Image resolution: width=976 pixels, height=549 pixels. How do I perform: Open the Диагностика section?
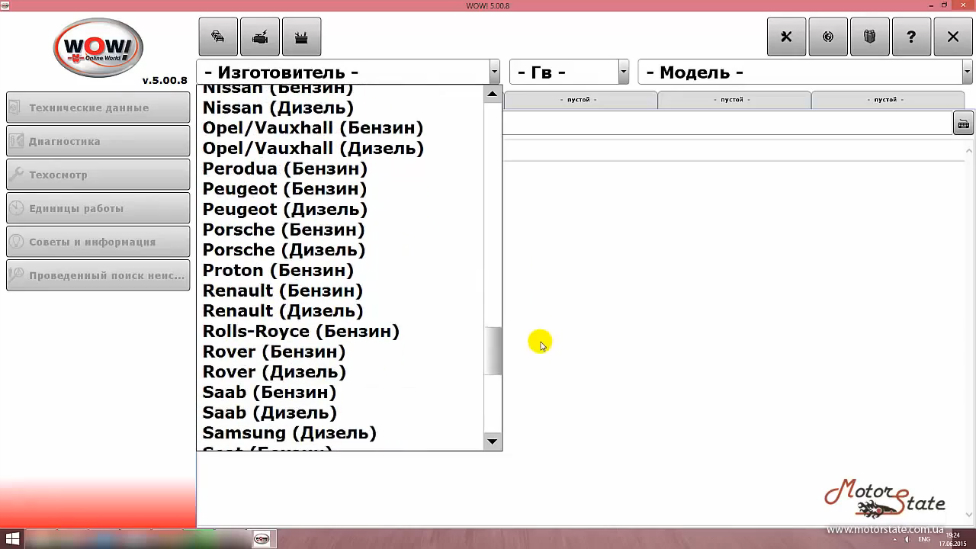pos(98,141)
